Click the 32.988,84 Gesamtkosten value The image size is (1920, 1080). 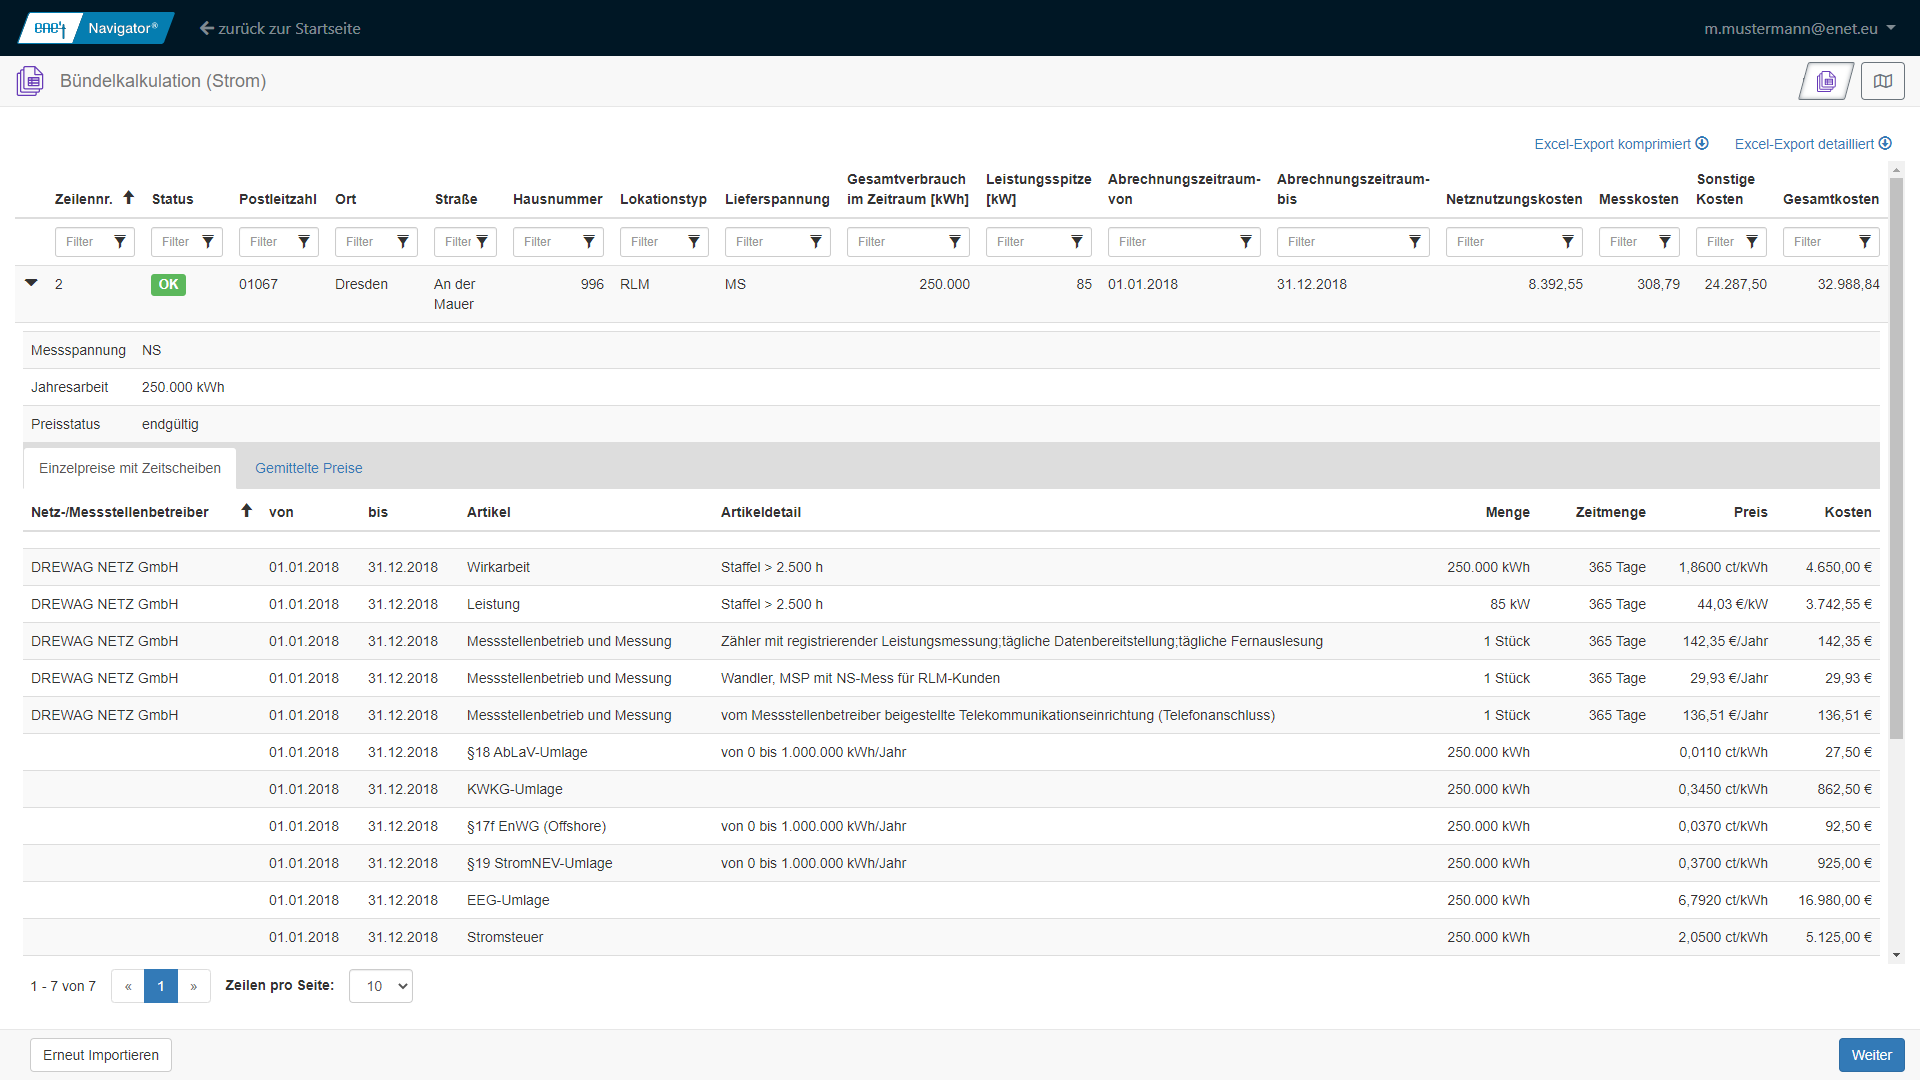click(x=1848, y=284)
